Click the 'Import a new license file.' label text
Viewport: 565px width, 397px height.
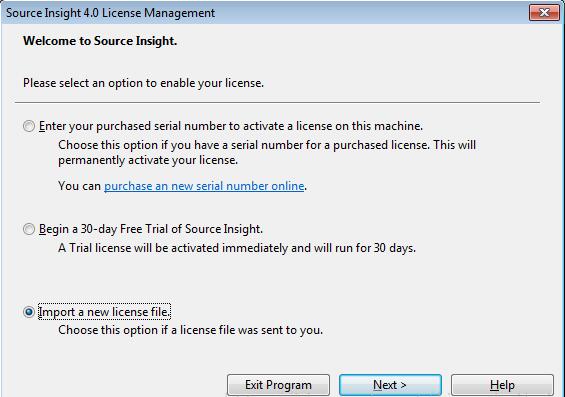104,312
